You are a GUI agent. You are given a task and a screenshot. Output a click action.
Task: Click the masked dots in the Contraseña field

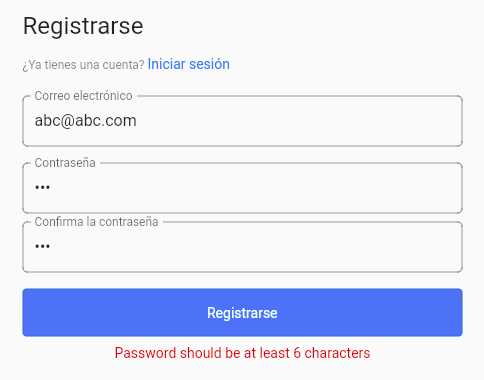point(42,187)
